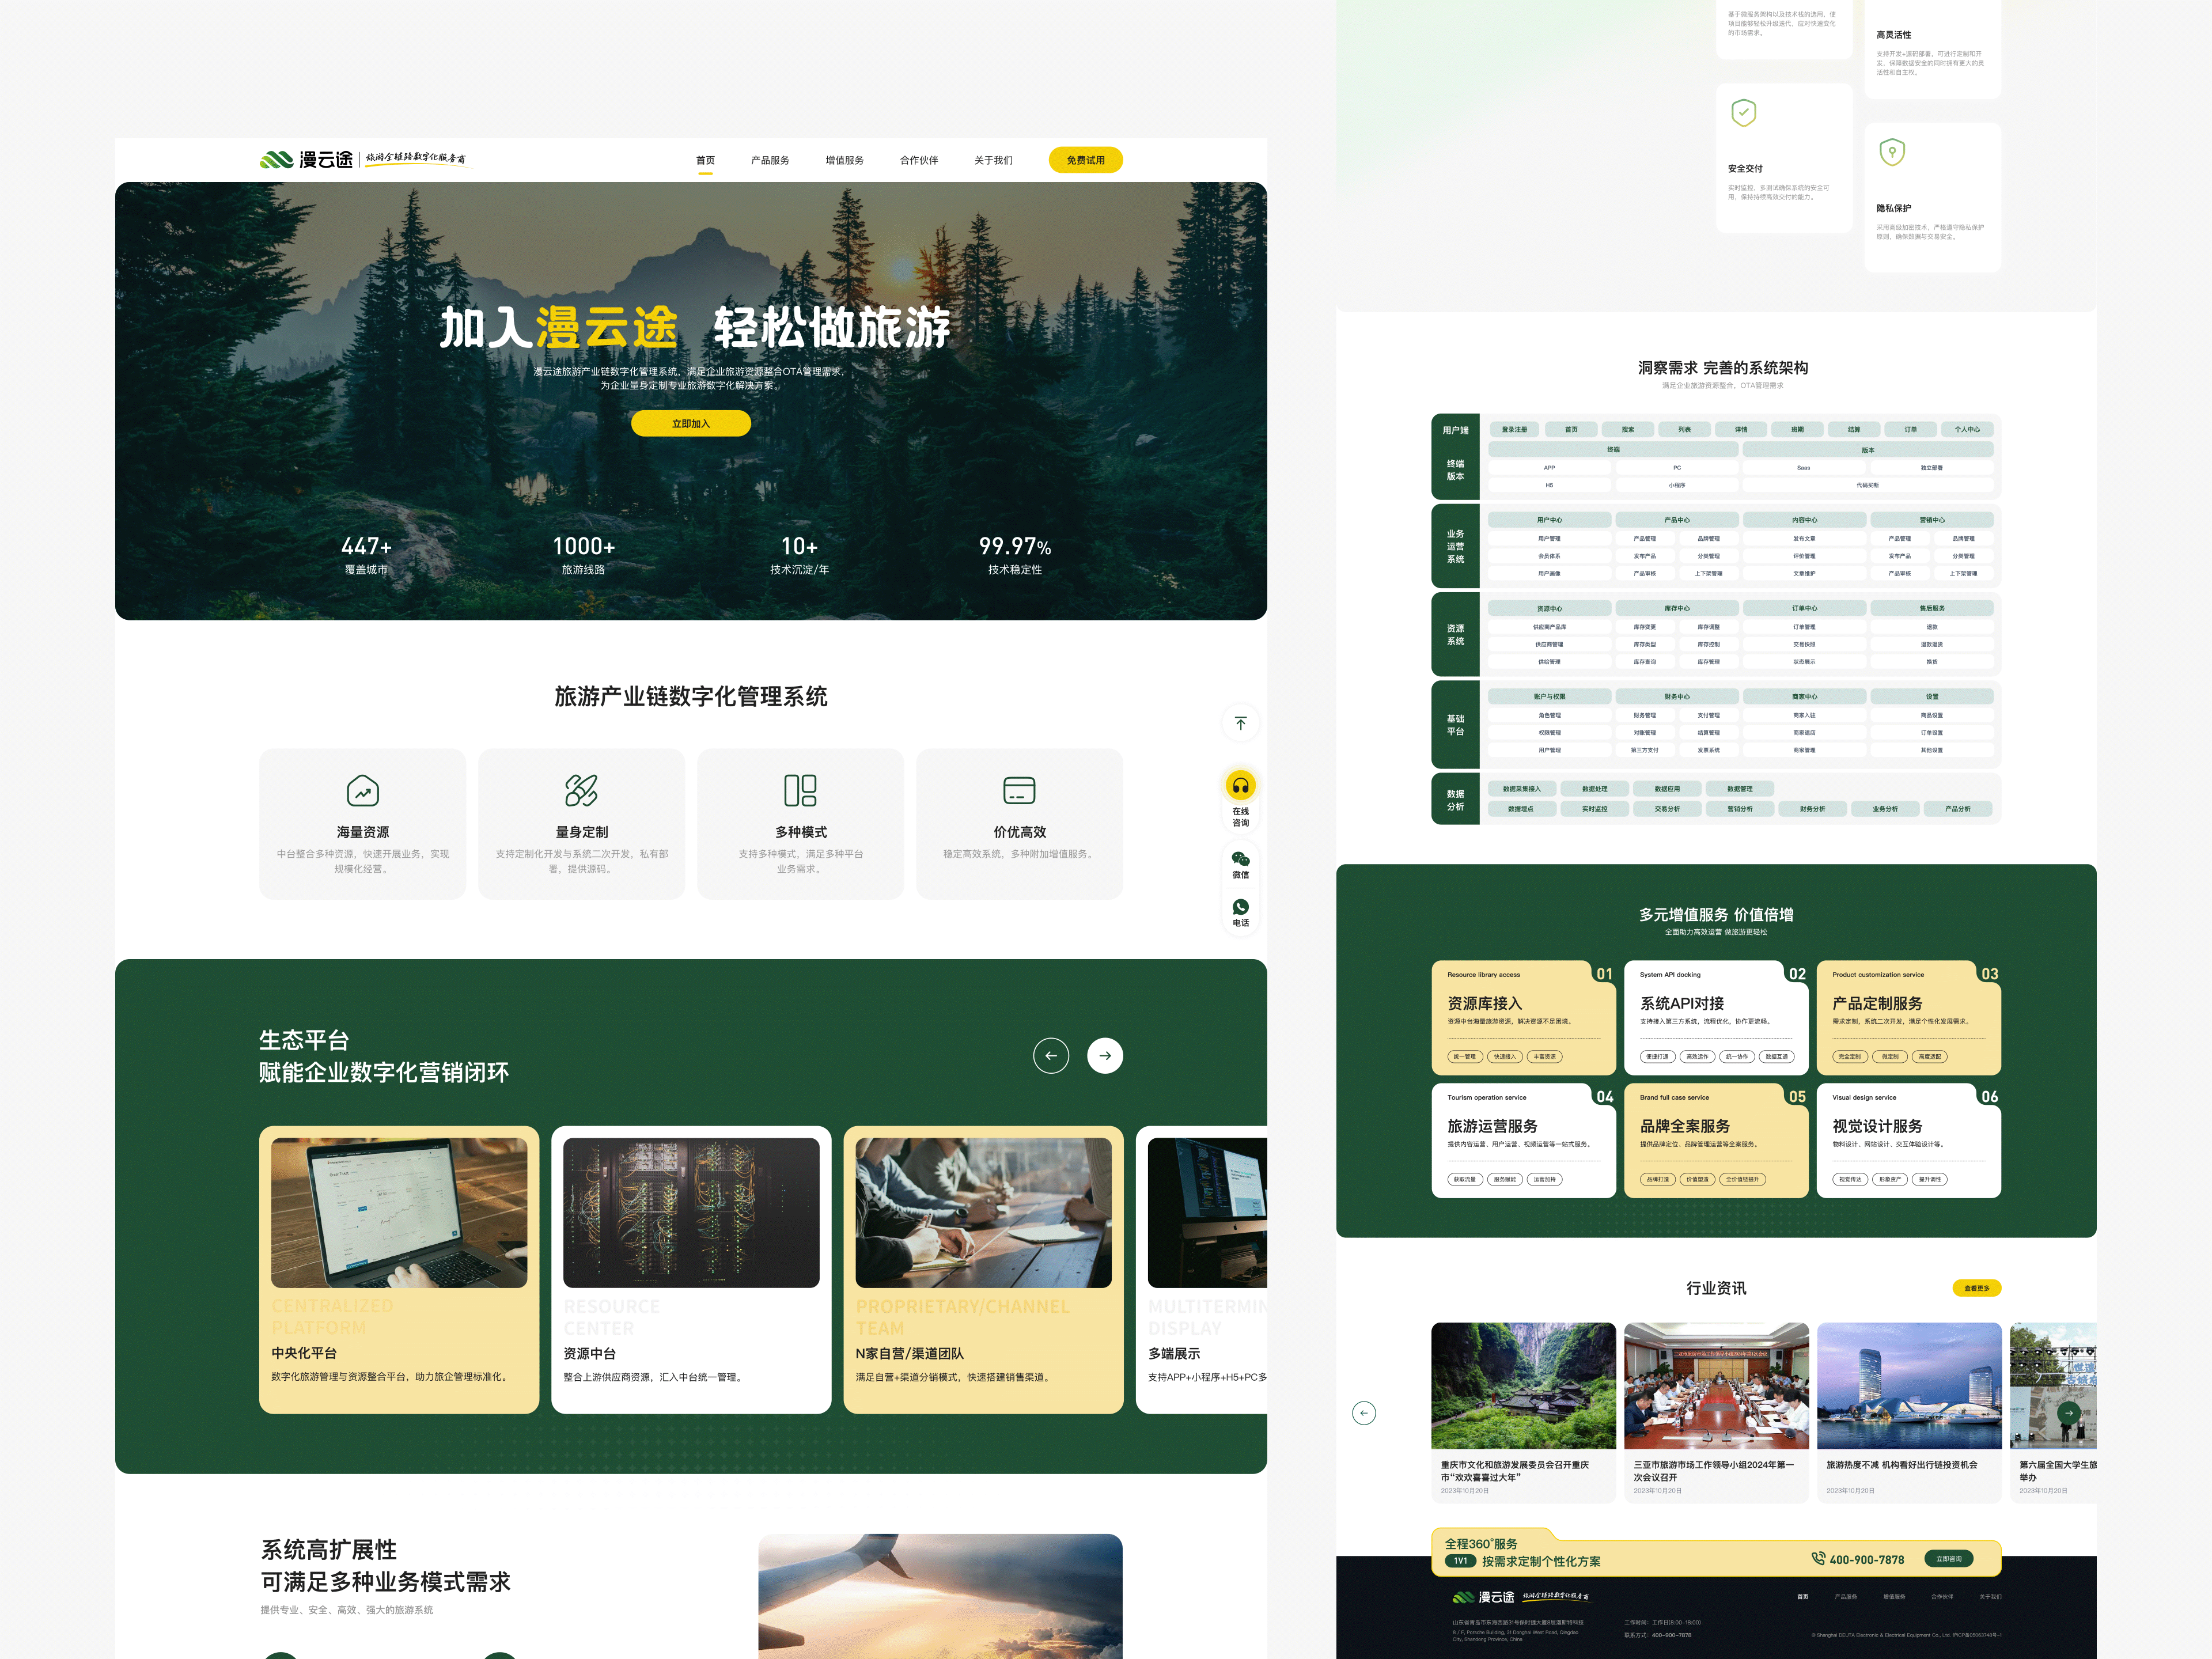Screen dimensions: 2212x1659
Task: Open the 03 产品定制服务 service card
Action: pos(1908,1017)
